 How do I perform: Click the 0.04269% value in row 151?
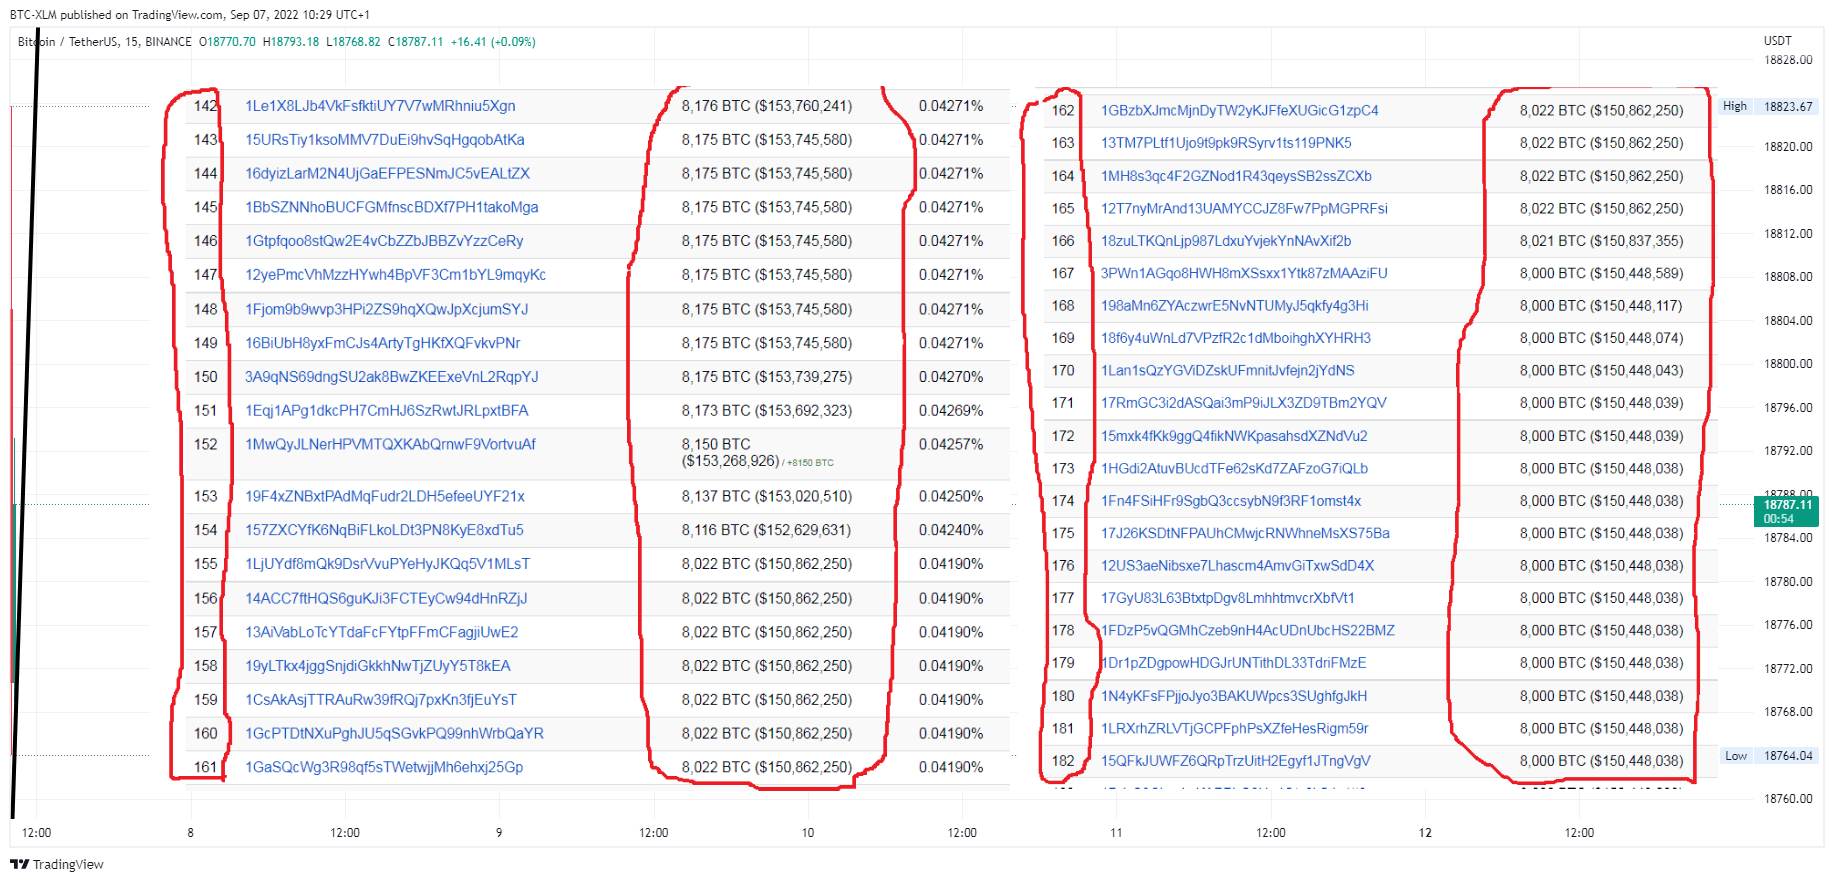tap(951, 411)
